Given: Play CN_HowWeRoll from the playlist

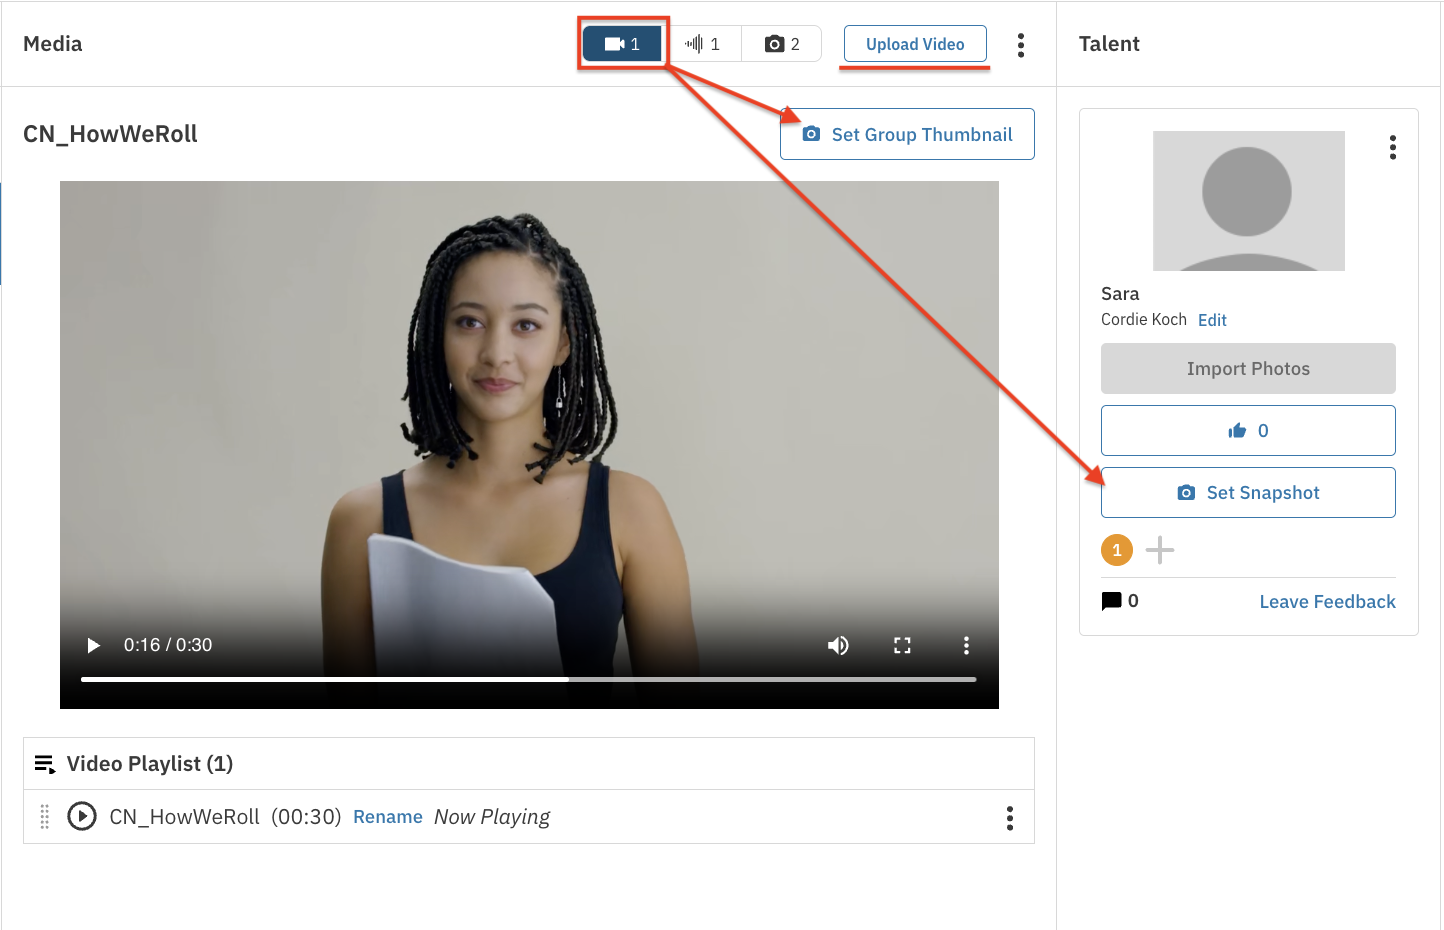Looking at the screenshot, I should tap(82, 817).
